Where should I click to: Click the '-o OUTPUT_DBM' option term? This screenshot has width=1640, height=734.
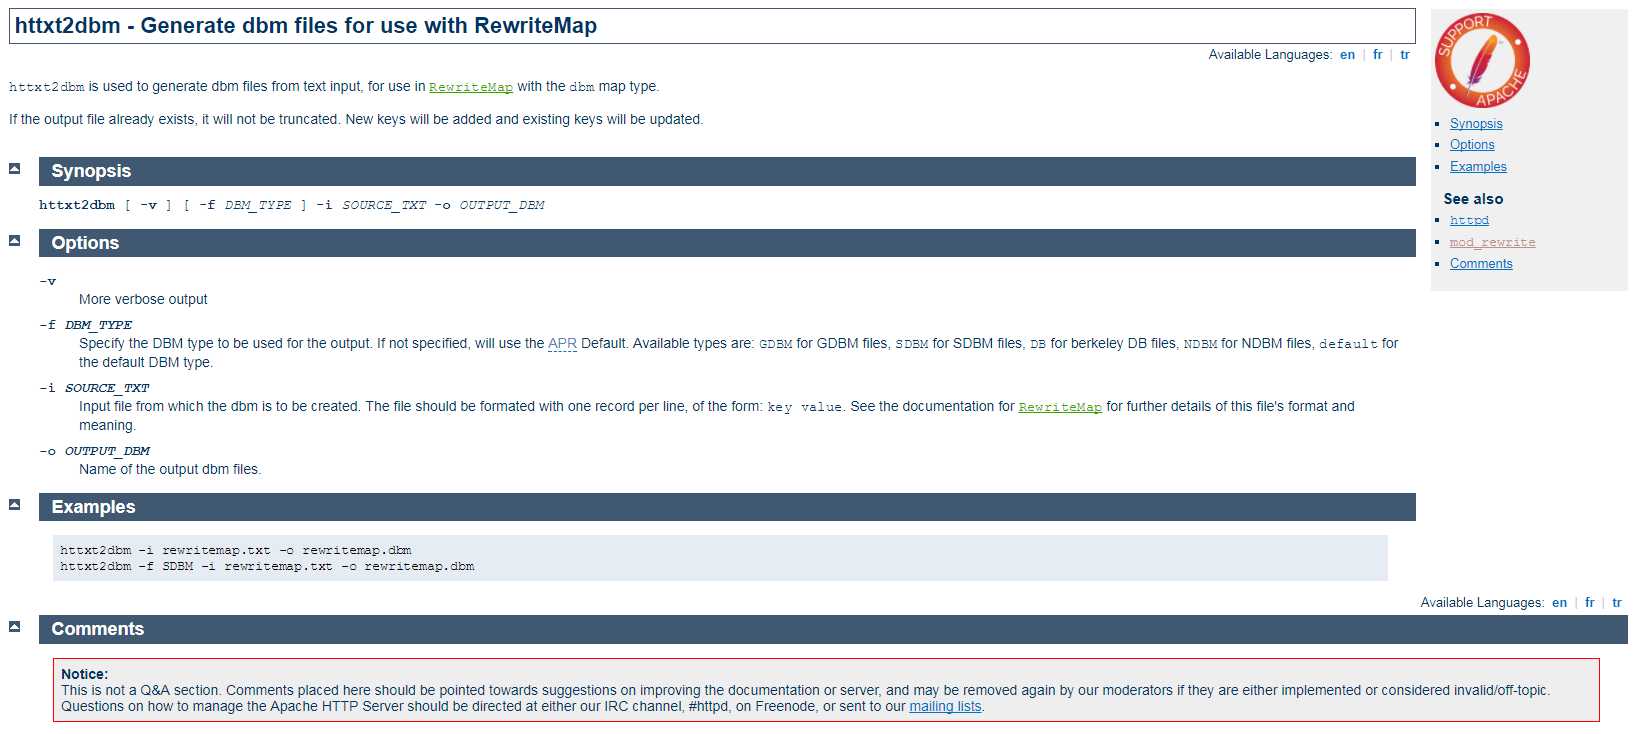tap(94, 451)
